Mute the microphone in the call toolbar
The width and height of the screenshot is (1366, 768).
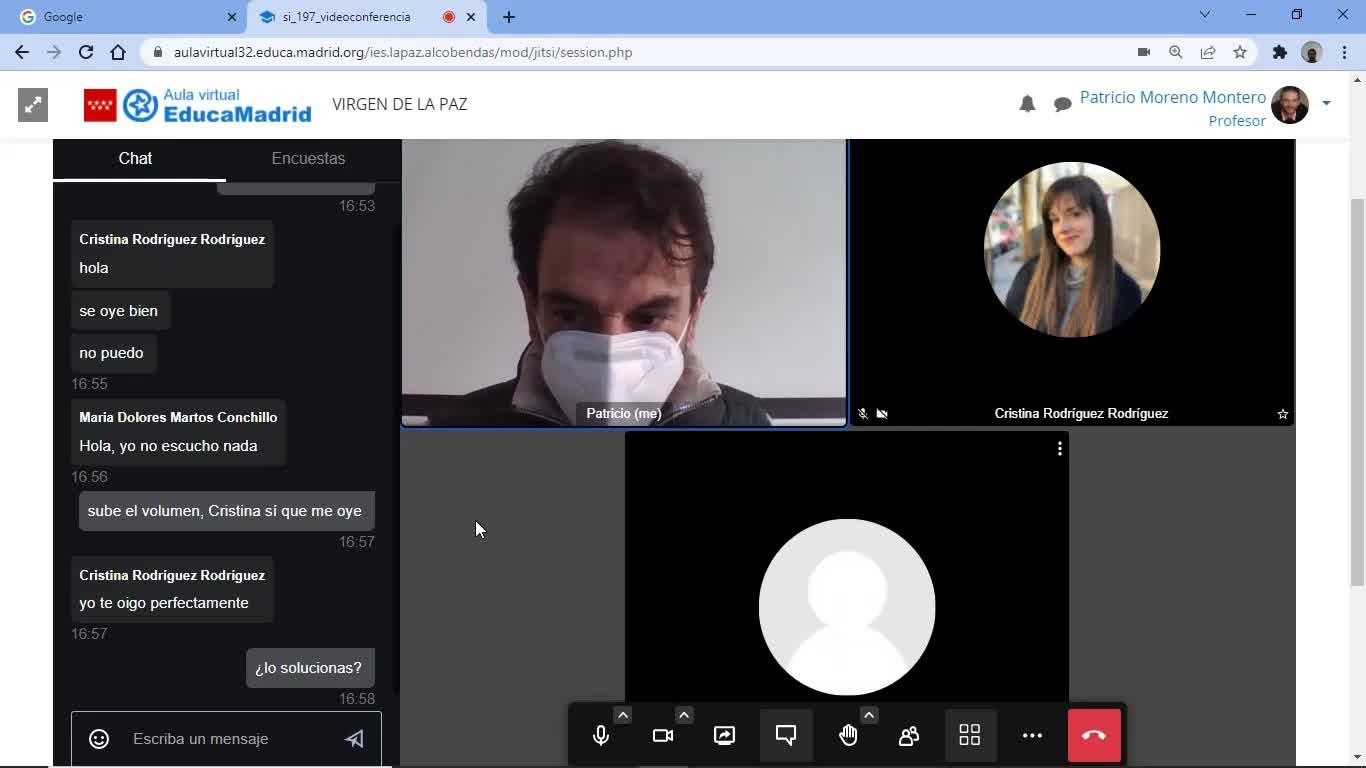pyautogui.click(x=601, y=736)
